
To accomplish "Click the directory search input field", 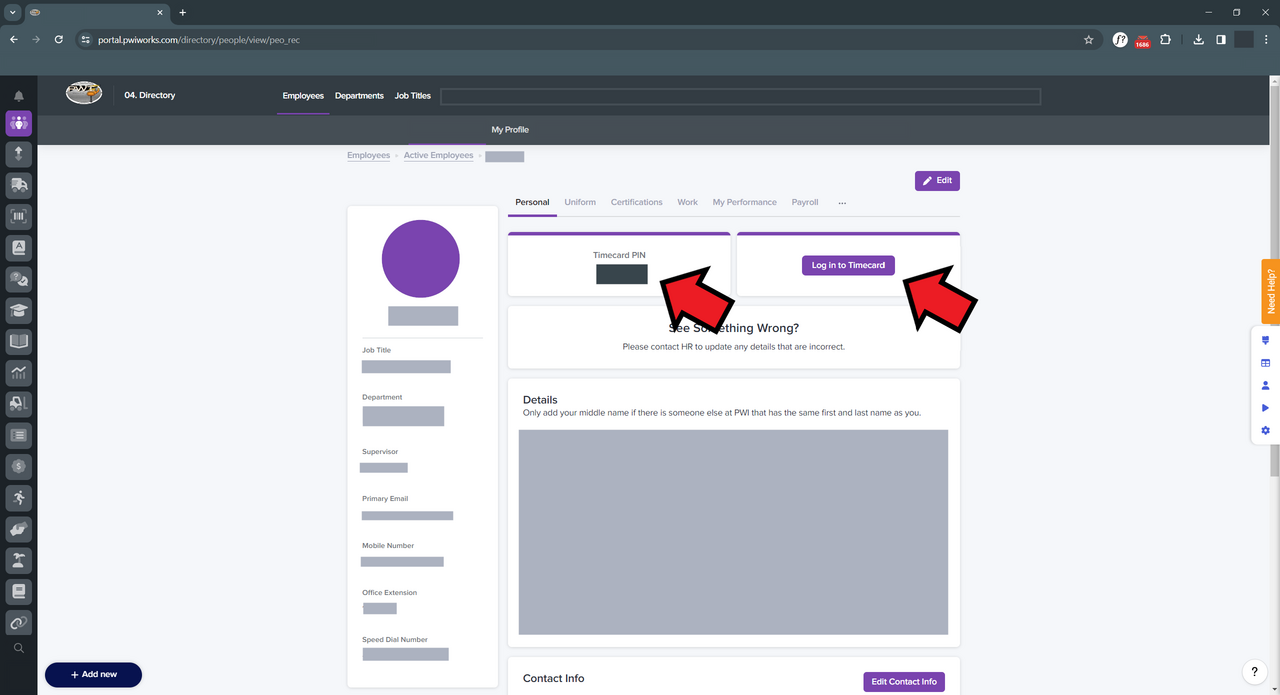I will 740,97.
